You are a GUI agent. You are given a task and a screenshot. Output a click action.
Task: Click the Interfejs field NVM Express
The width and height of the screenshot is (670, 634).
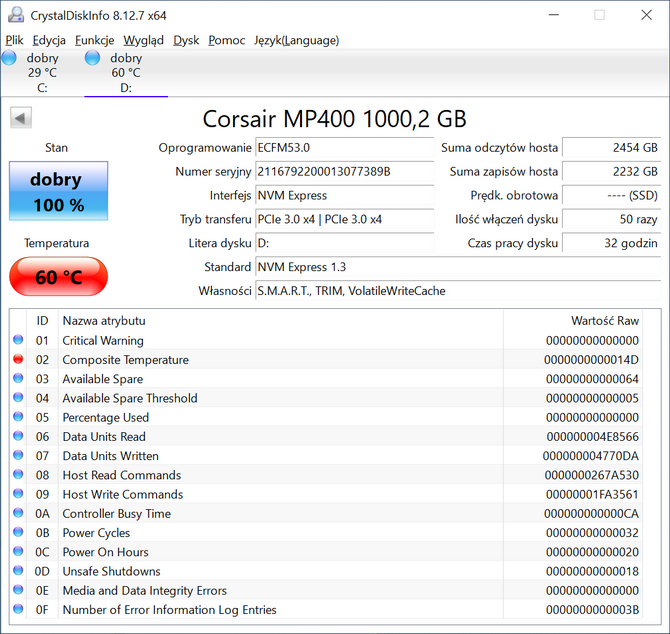344,196
